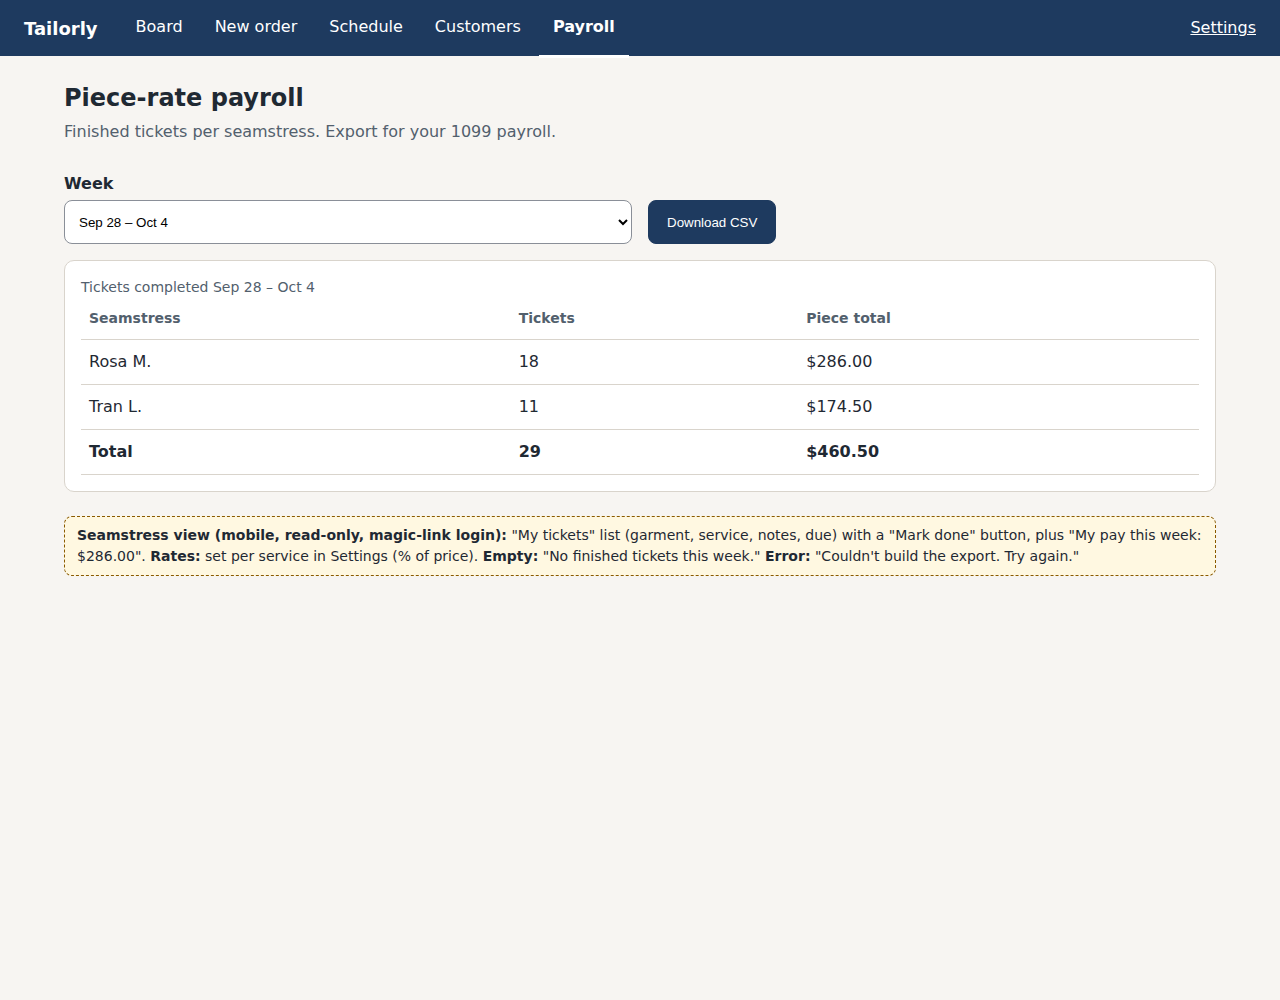Select the Payroll tab

point(584,27)
